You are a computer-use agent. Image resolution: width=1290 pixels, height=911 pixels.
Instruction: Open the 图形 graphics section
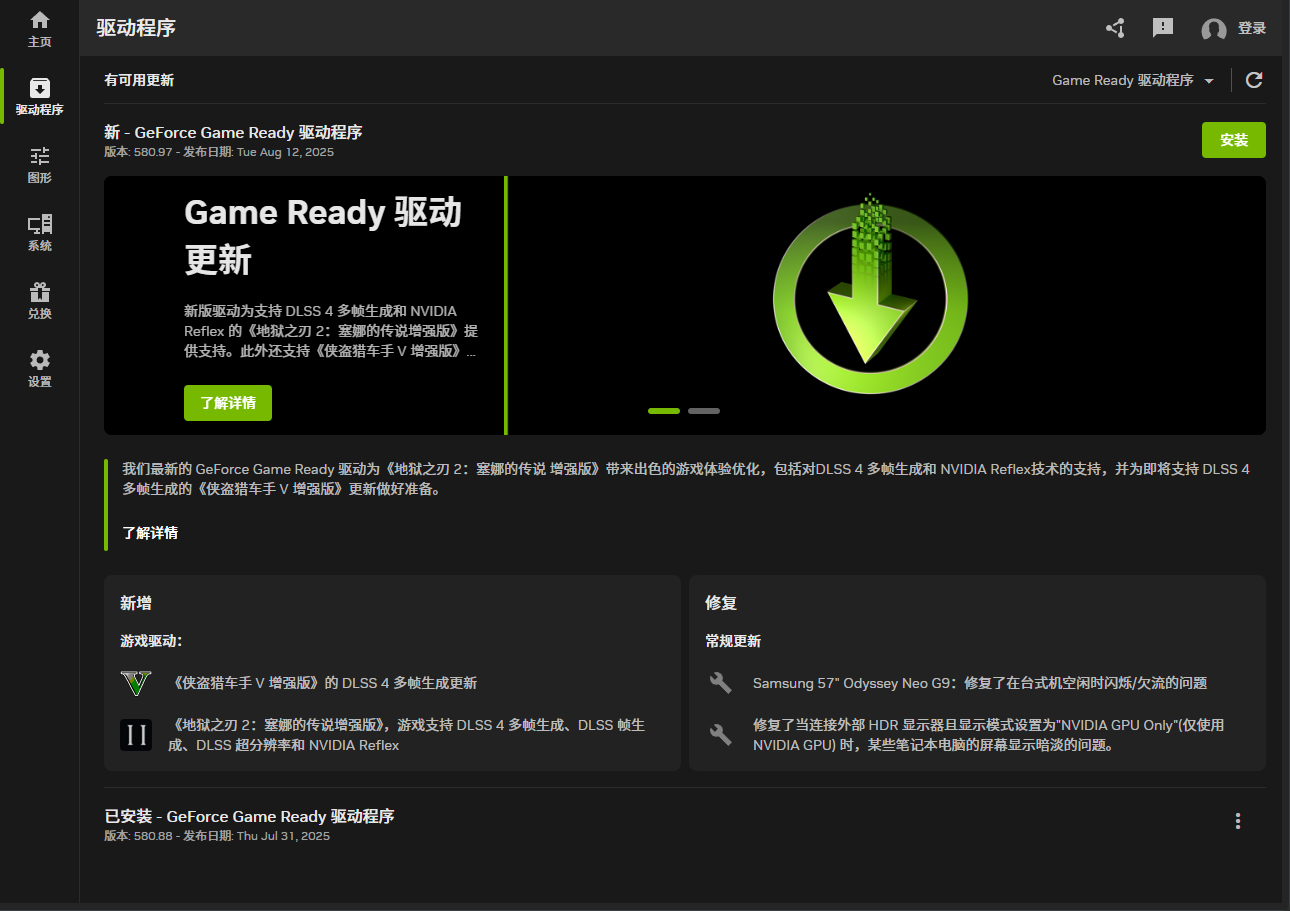pyautogui.click(x=40, y=165)
